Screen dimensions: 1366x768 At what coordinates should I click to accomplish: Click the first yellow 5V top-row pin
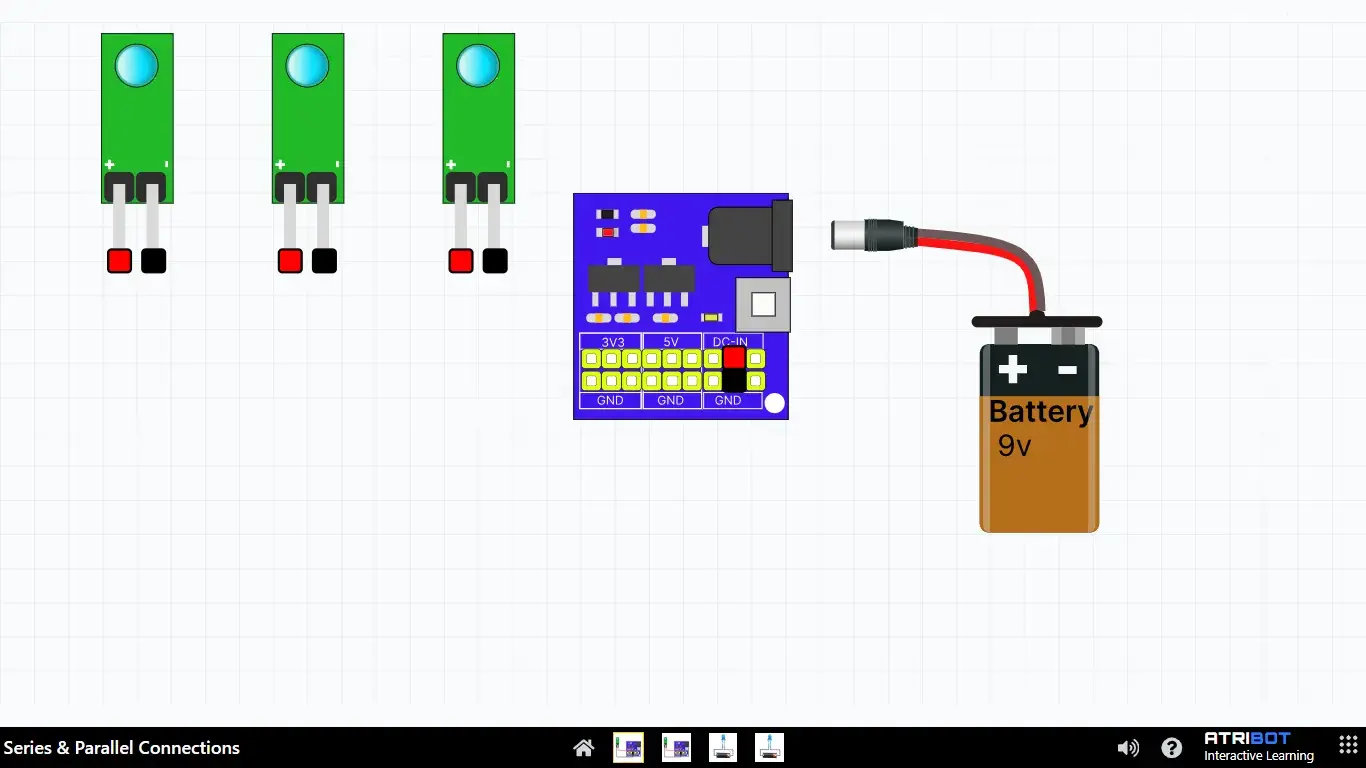click(652, 358)
